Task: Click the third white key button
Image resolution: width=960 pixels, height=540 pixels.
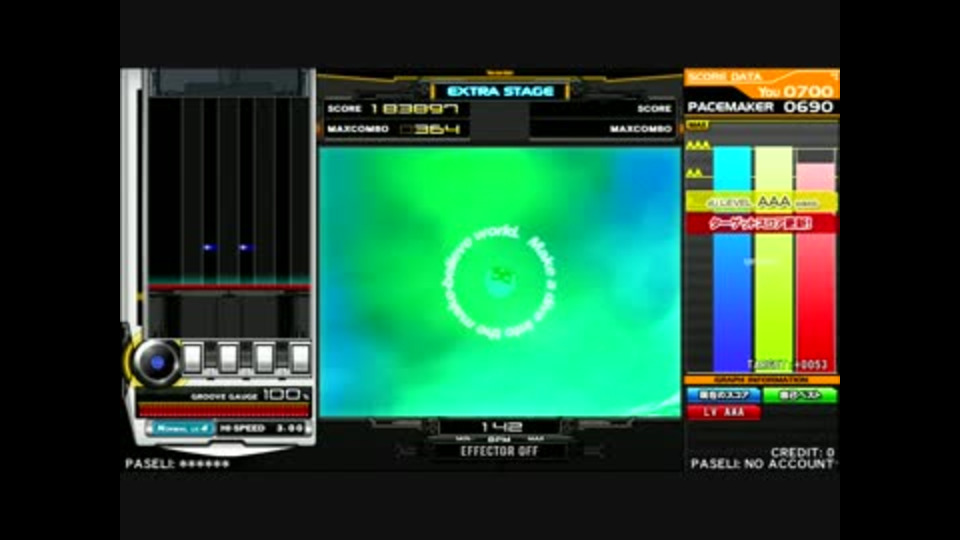Action: pyautogui.click(x=264, y=358)
